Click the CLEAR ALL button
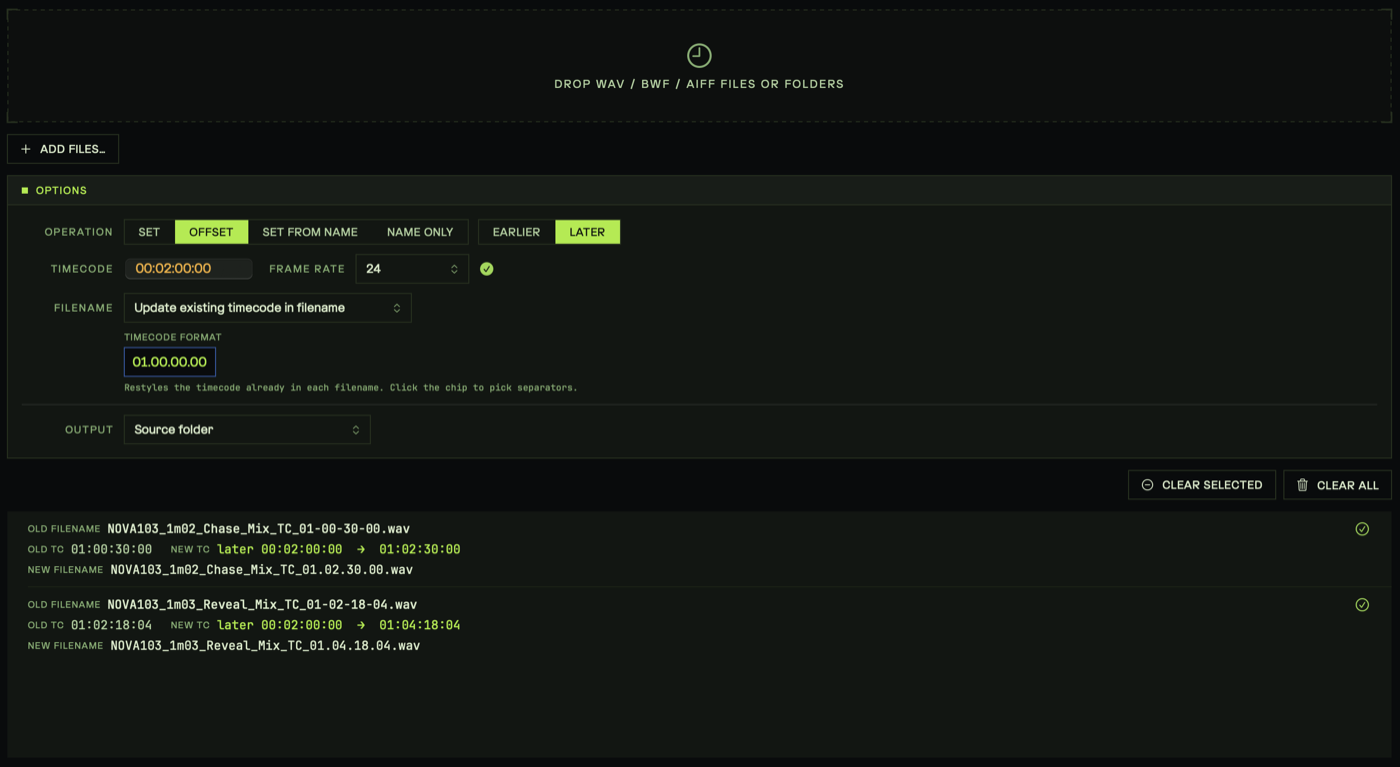Screen dimensions: 1400x767 click(1337, 485)
